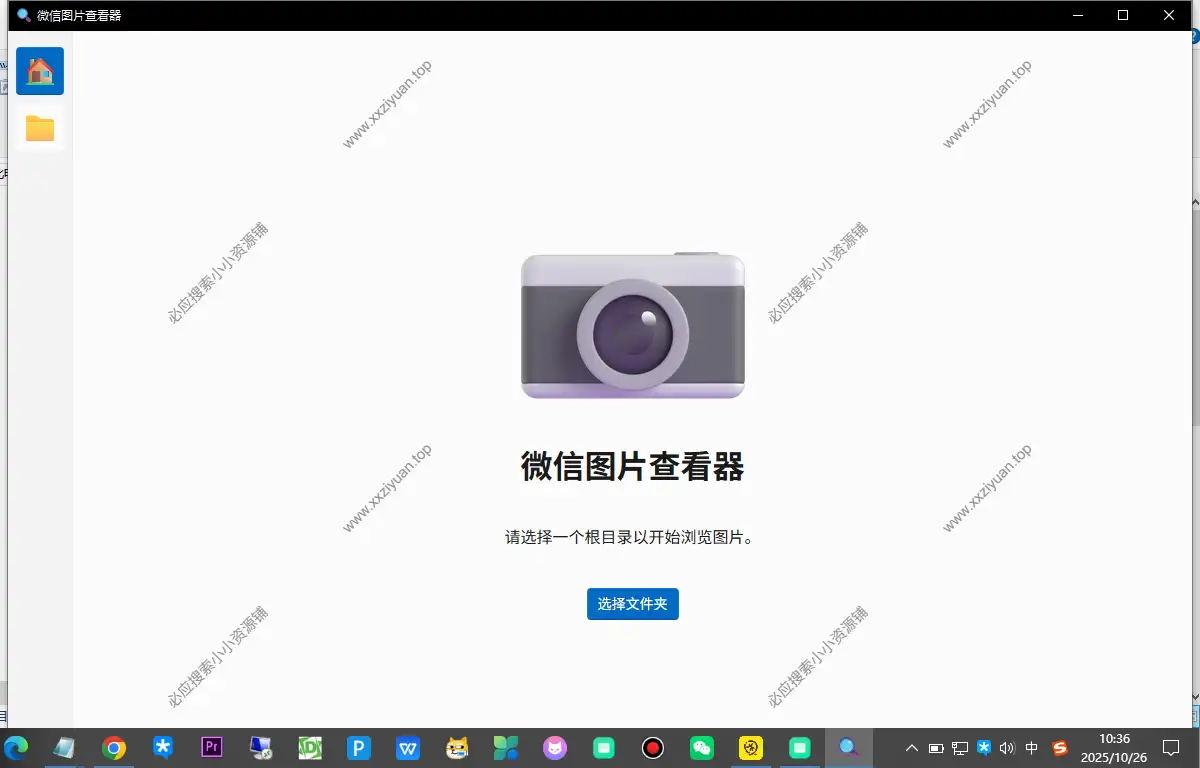Open Adobe Premiere Pro from taskbar
The width and height of the screenshot is (1200, 768).
(212, 748)
